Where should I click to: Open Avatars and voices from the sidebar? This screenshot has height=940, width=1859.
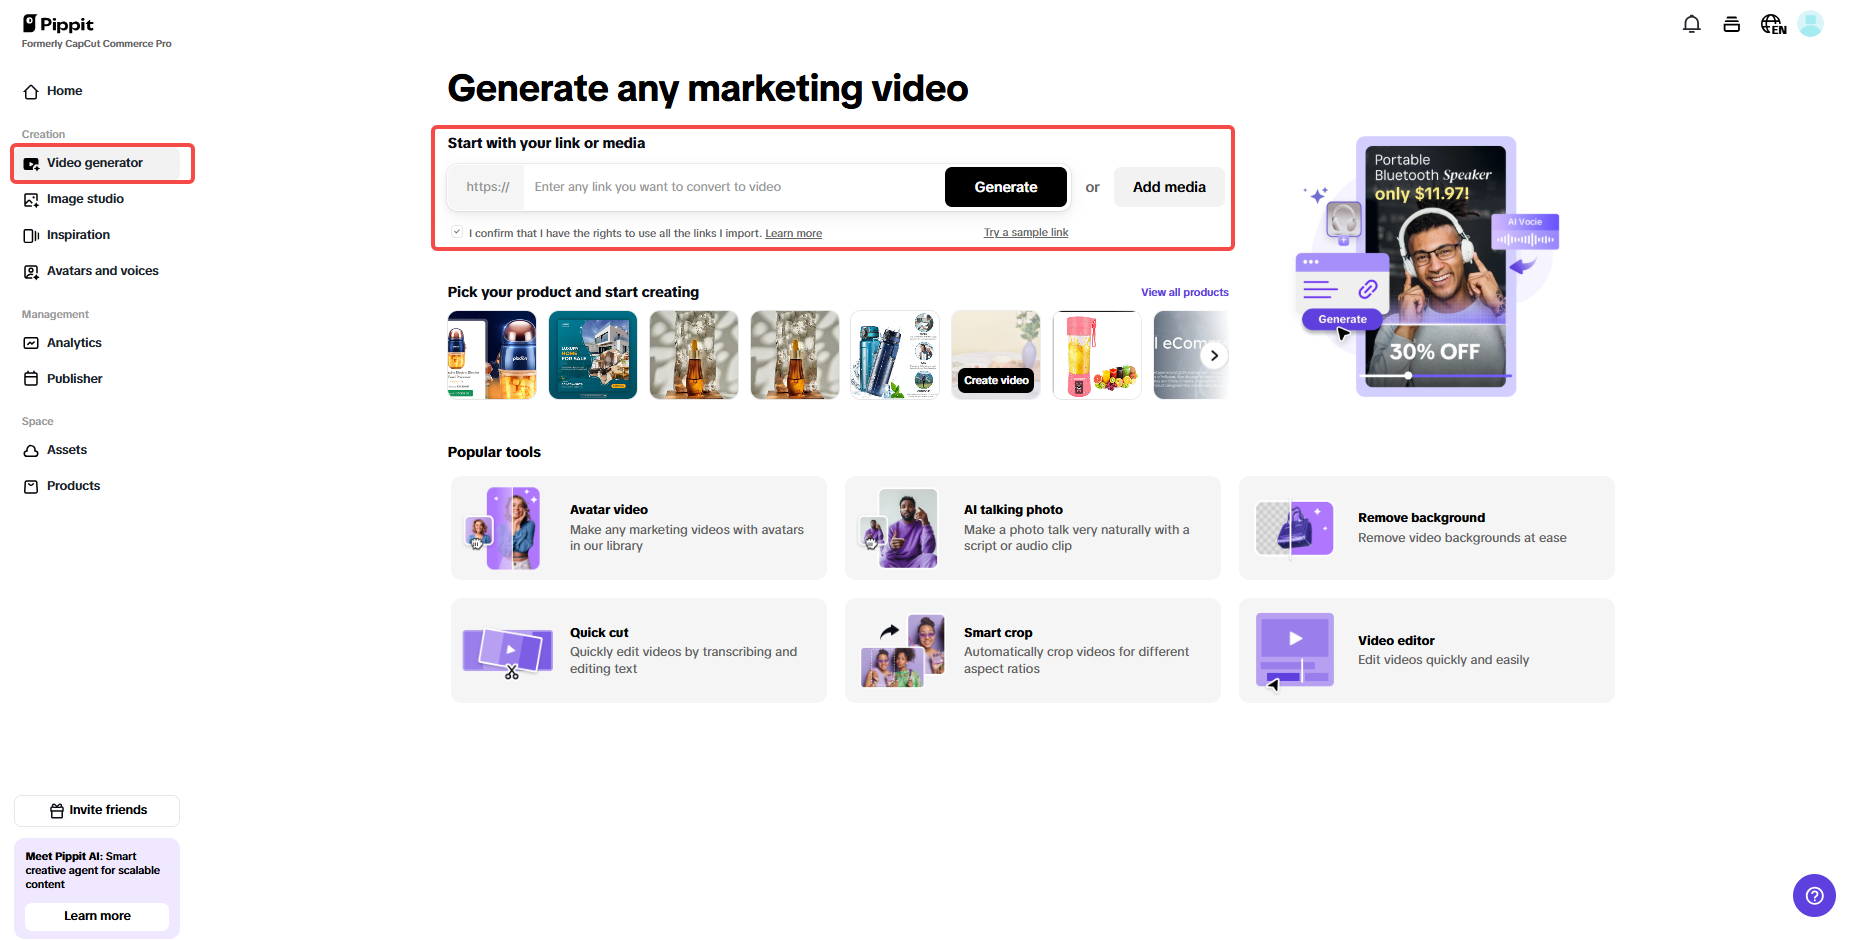pyautogui.click(x=101, y=270)
